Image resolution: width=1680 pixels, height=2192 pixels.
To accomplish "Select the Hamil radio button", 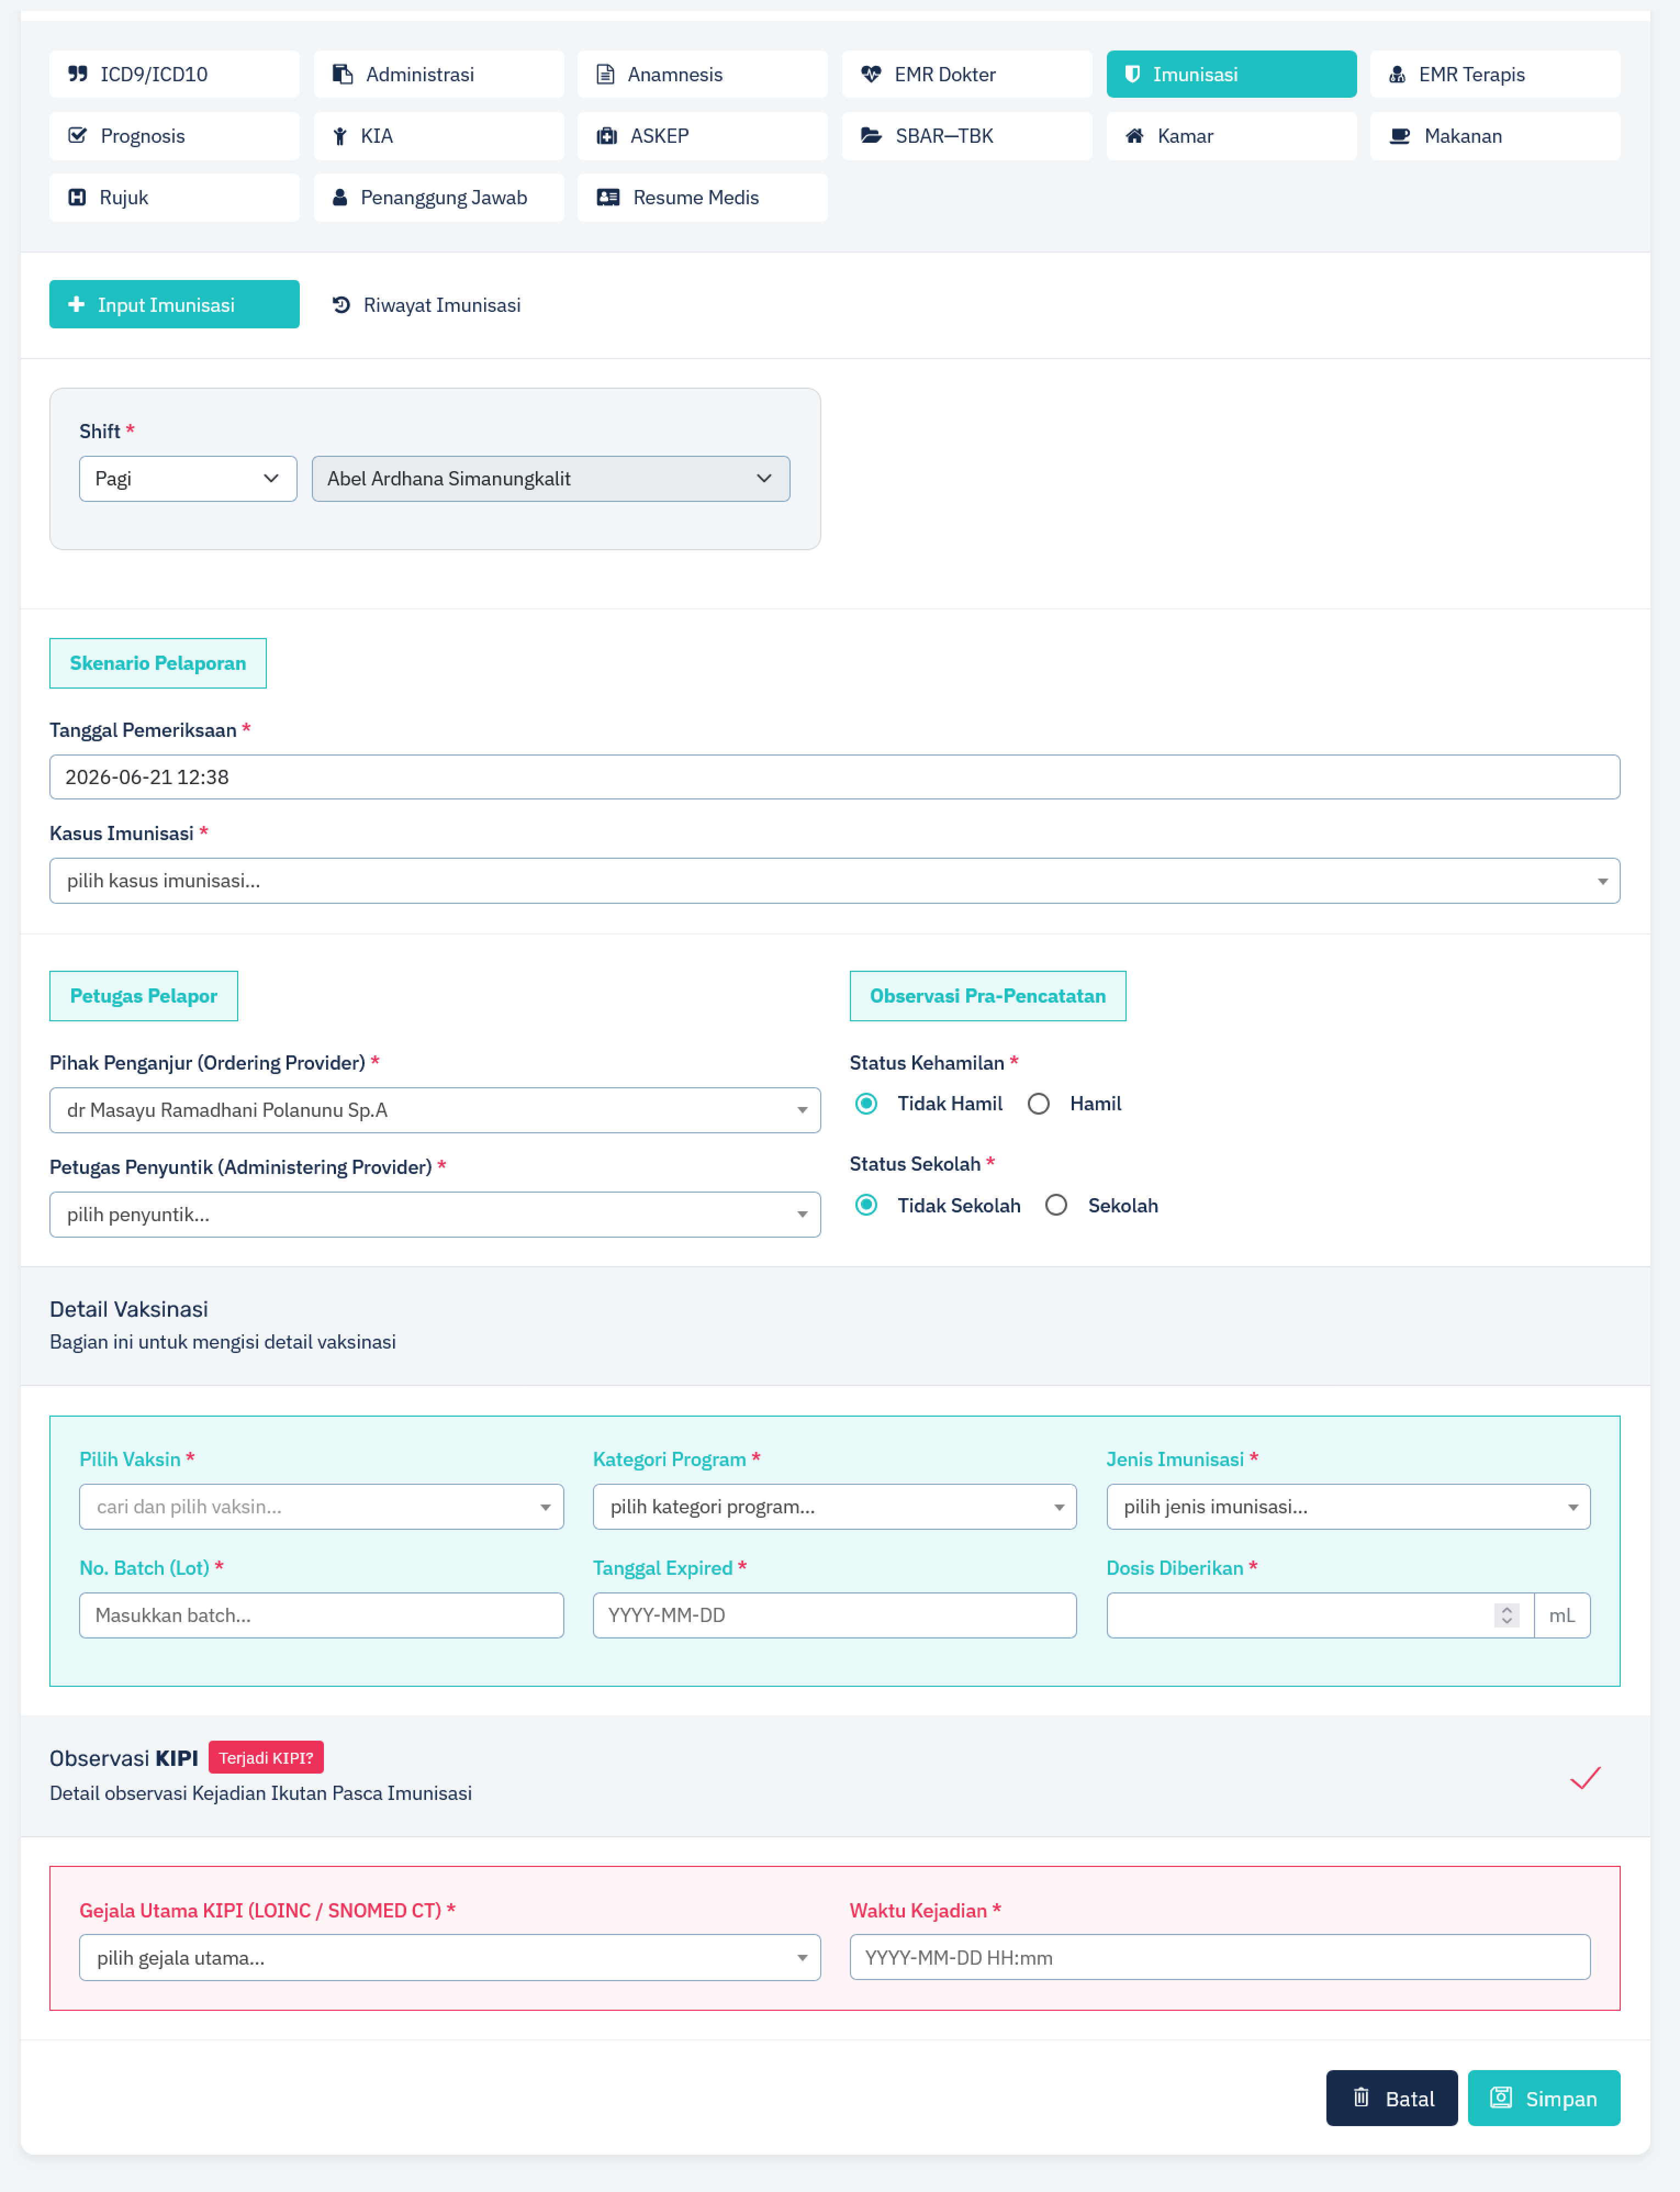I will click(x=1039, y=1103).
